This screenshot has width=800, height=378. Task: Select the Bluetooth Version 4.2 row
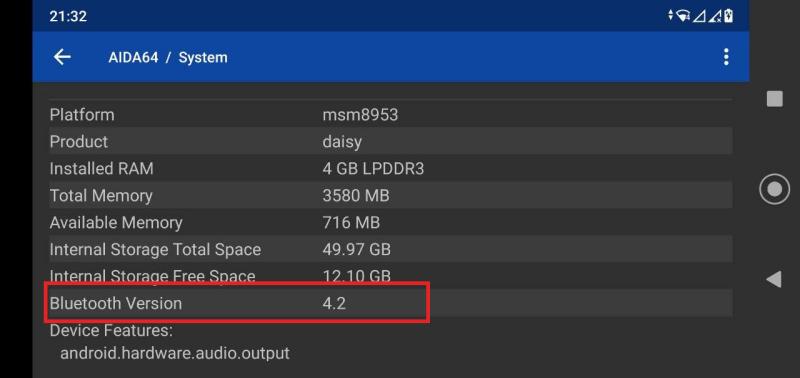(391, 304)
